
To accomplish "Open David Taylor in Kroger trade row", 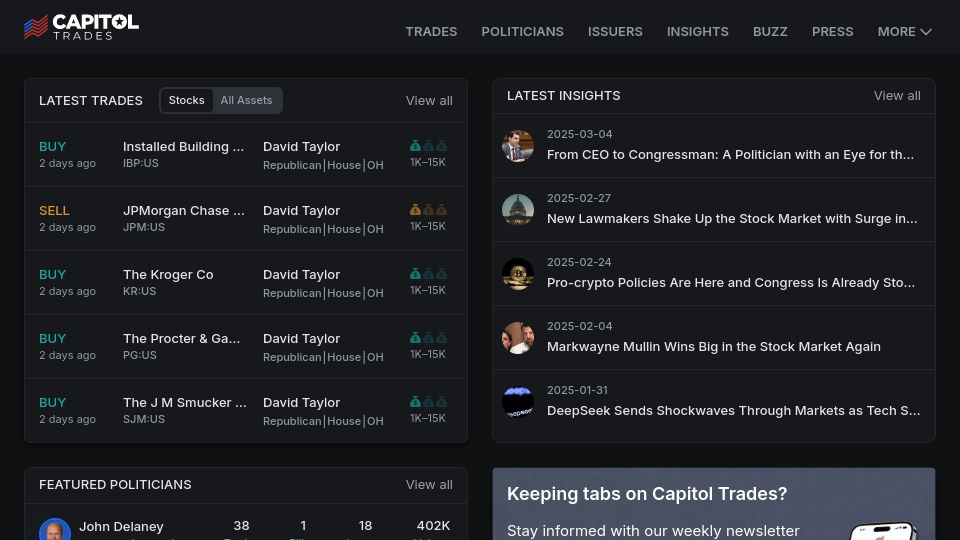I will tap(301, 274).
